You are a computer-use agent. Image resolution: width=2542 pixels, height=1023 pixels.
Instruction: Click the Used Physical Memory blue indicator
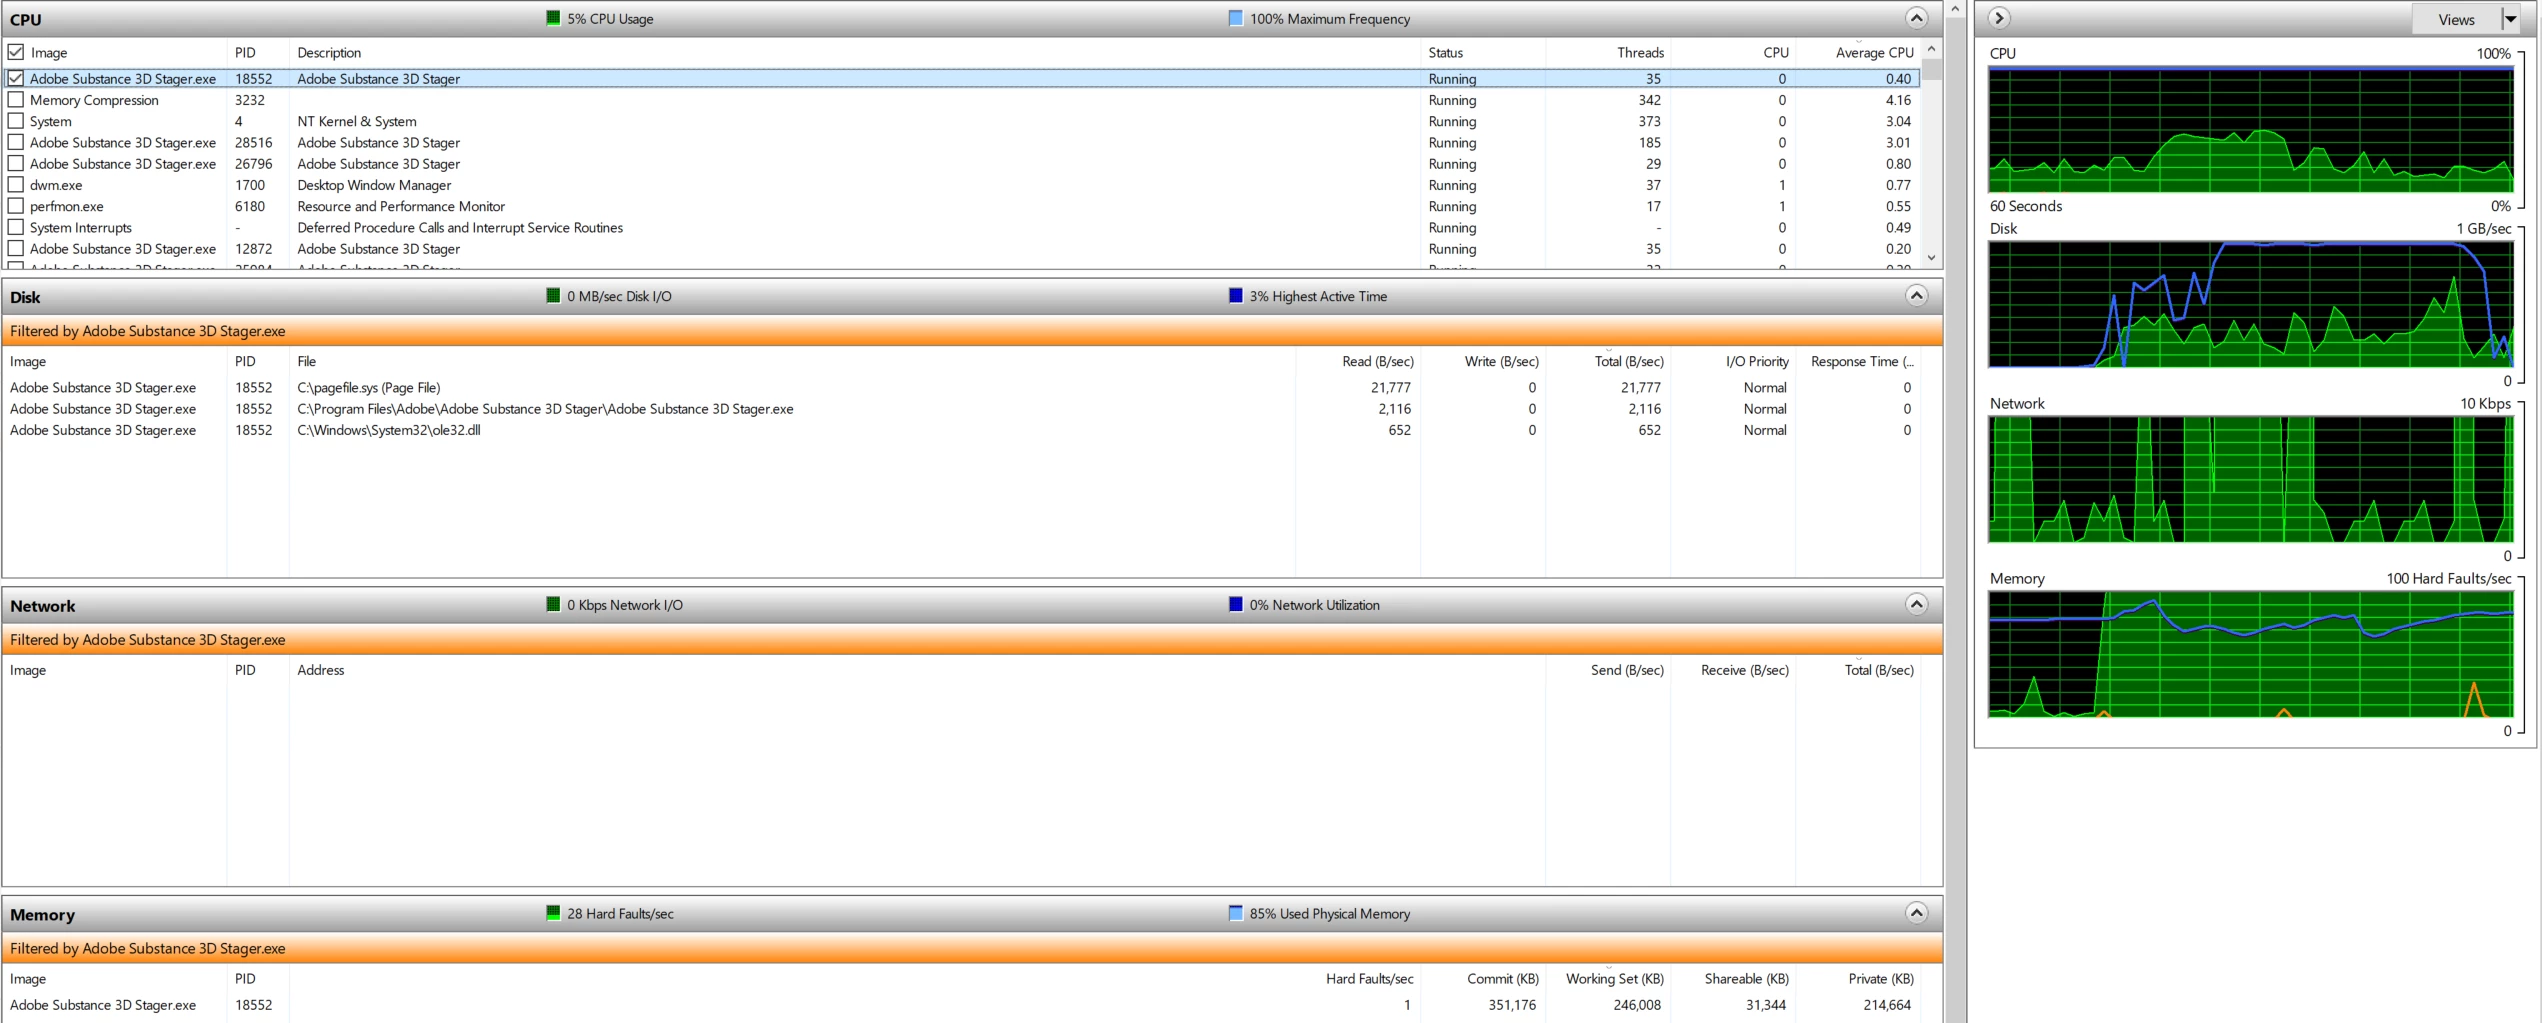pos(1235,913)
